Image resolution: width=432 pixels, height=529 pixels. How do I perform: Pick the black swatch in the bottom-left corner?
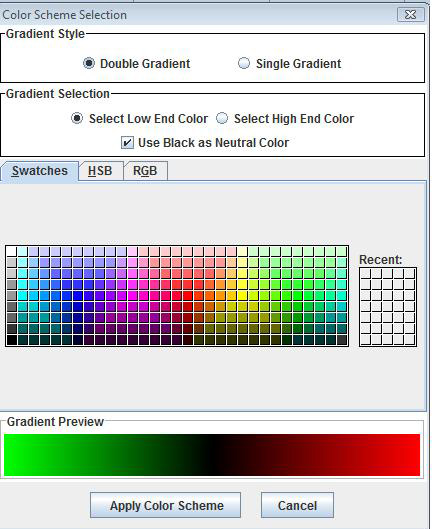point(11,340)
